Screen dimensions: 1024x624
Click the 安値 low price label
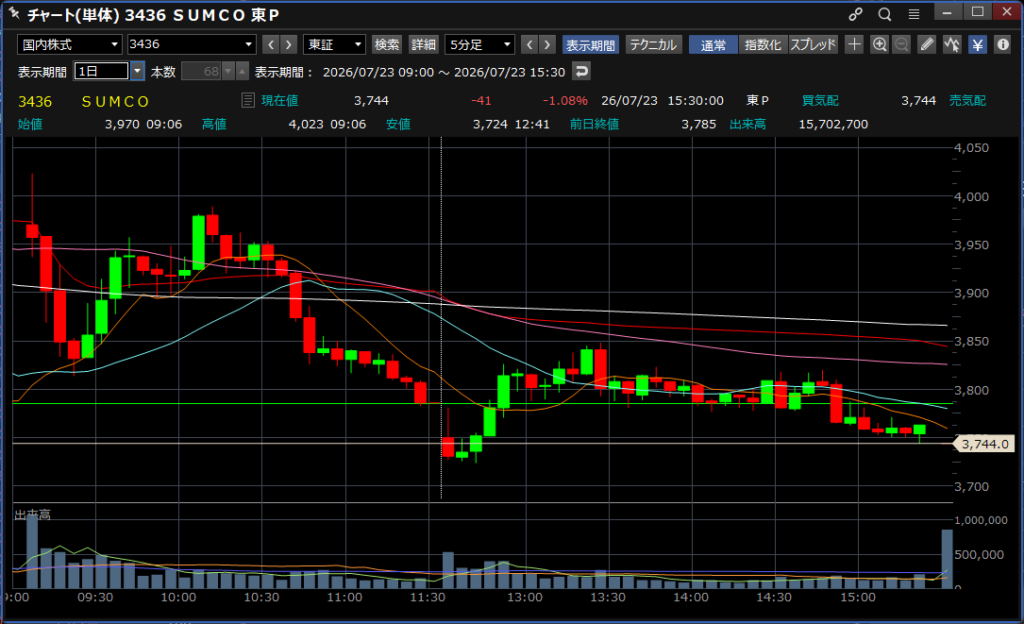coord(398,124)
